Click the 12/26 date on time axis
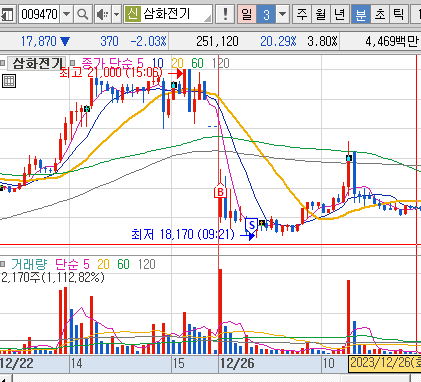The width and height of the screenshot is (421, 382). pos(236,363)
